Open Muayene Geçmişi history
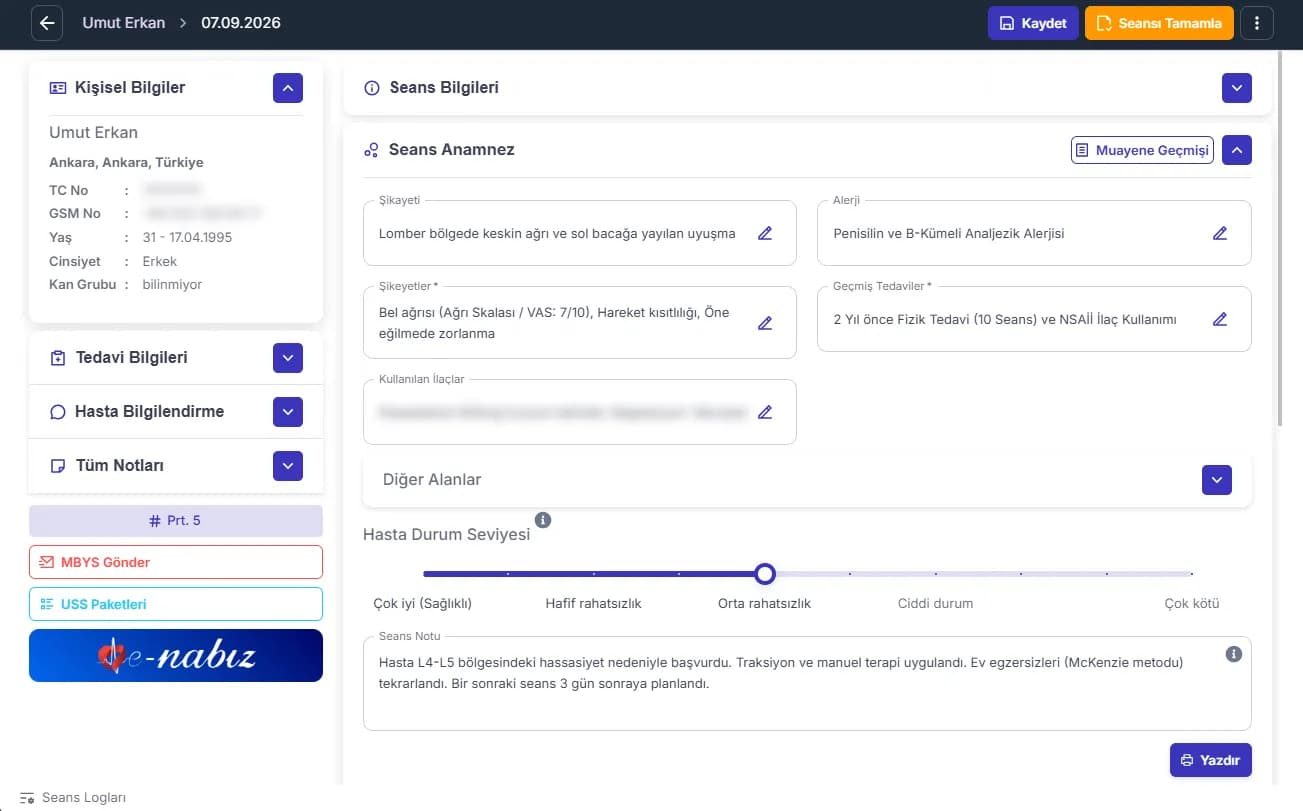The image size is (1303, 811). point(1142,150)
